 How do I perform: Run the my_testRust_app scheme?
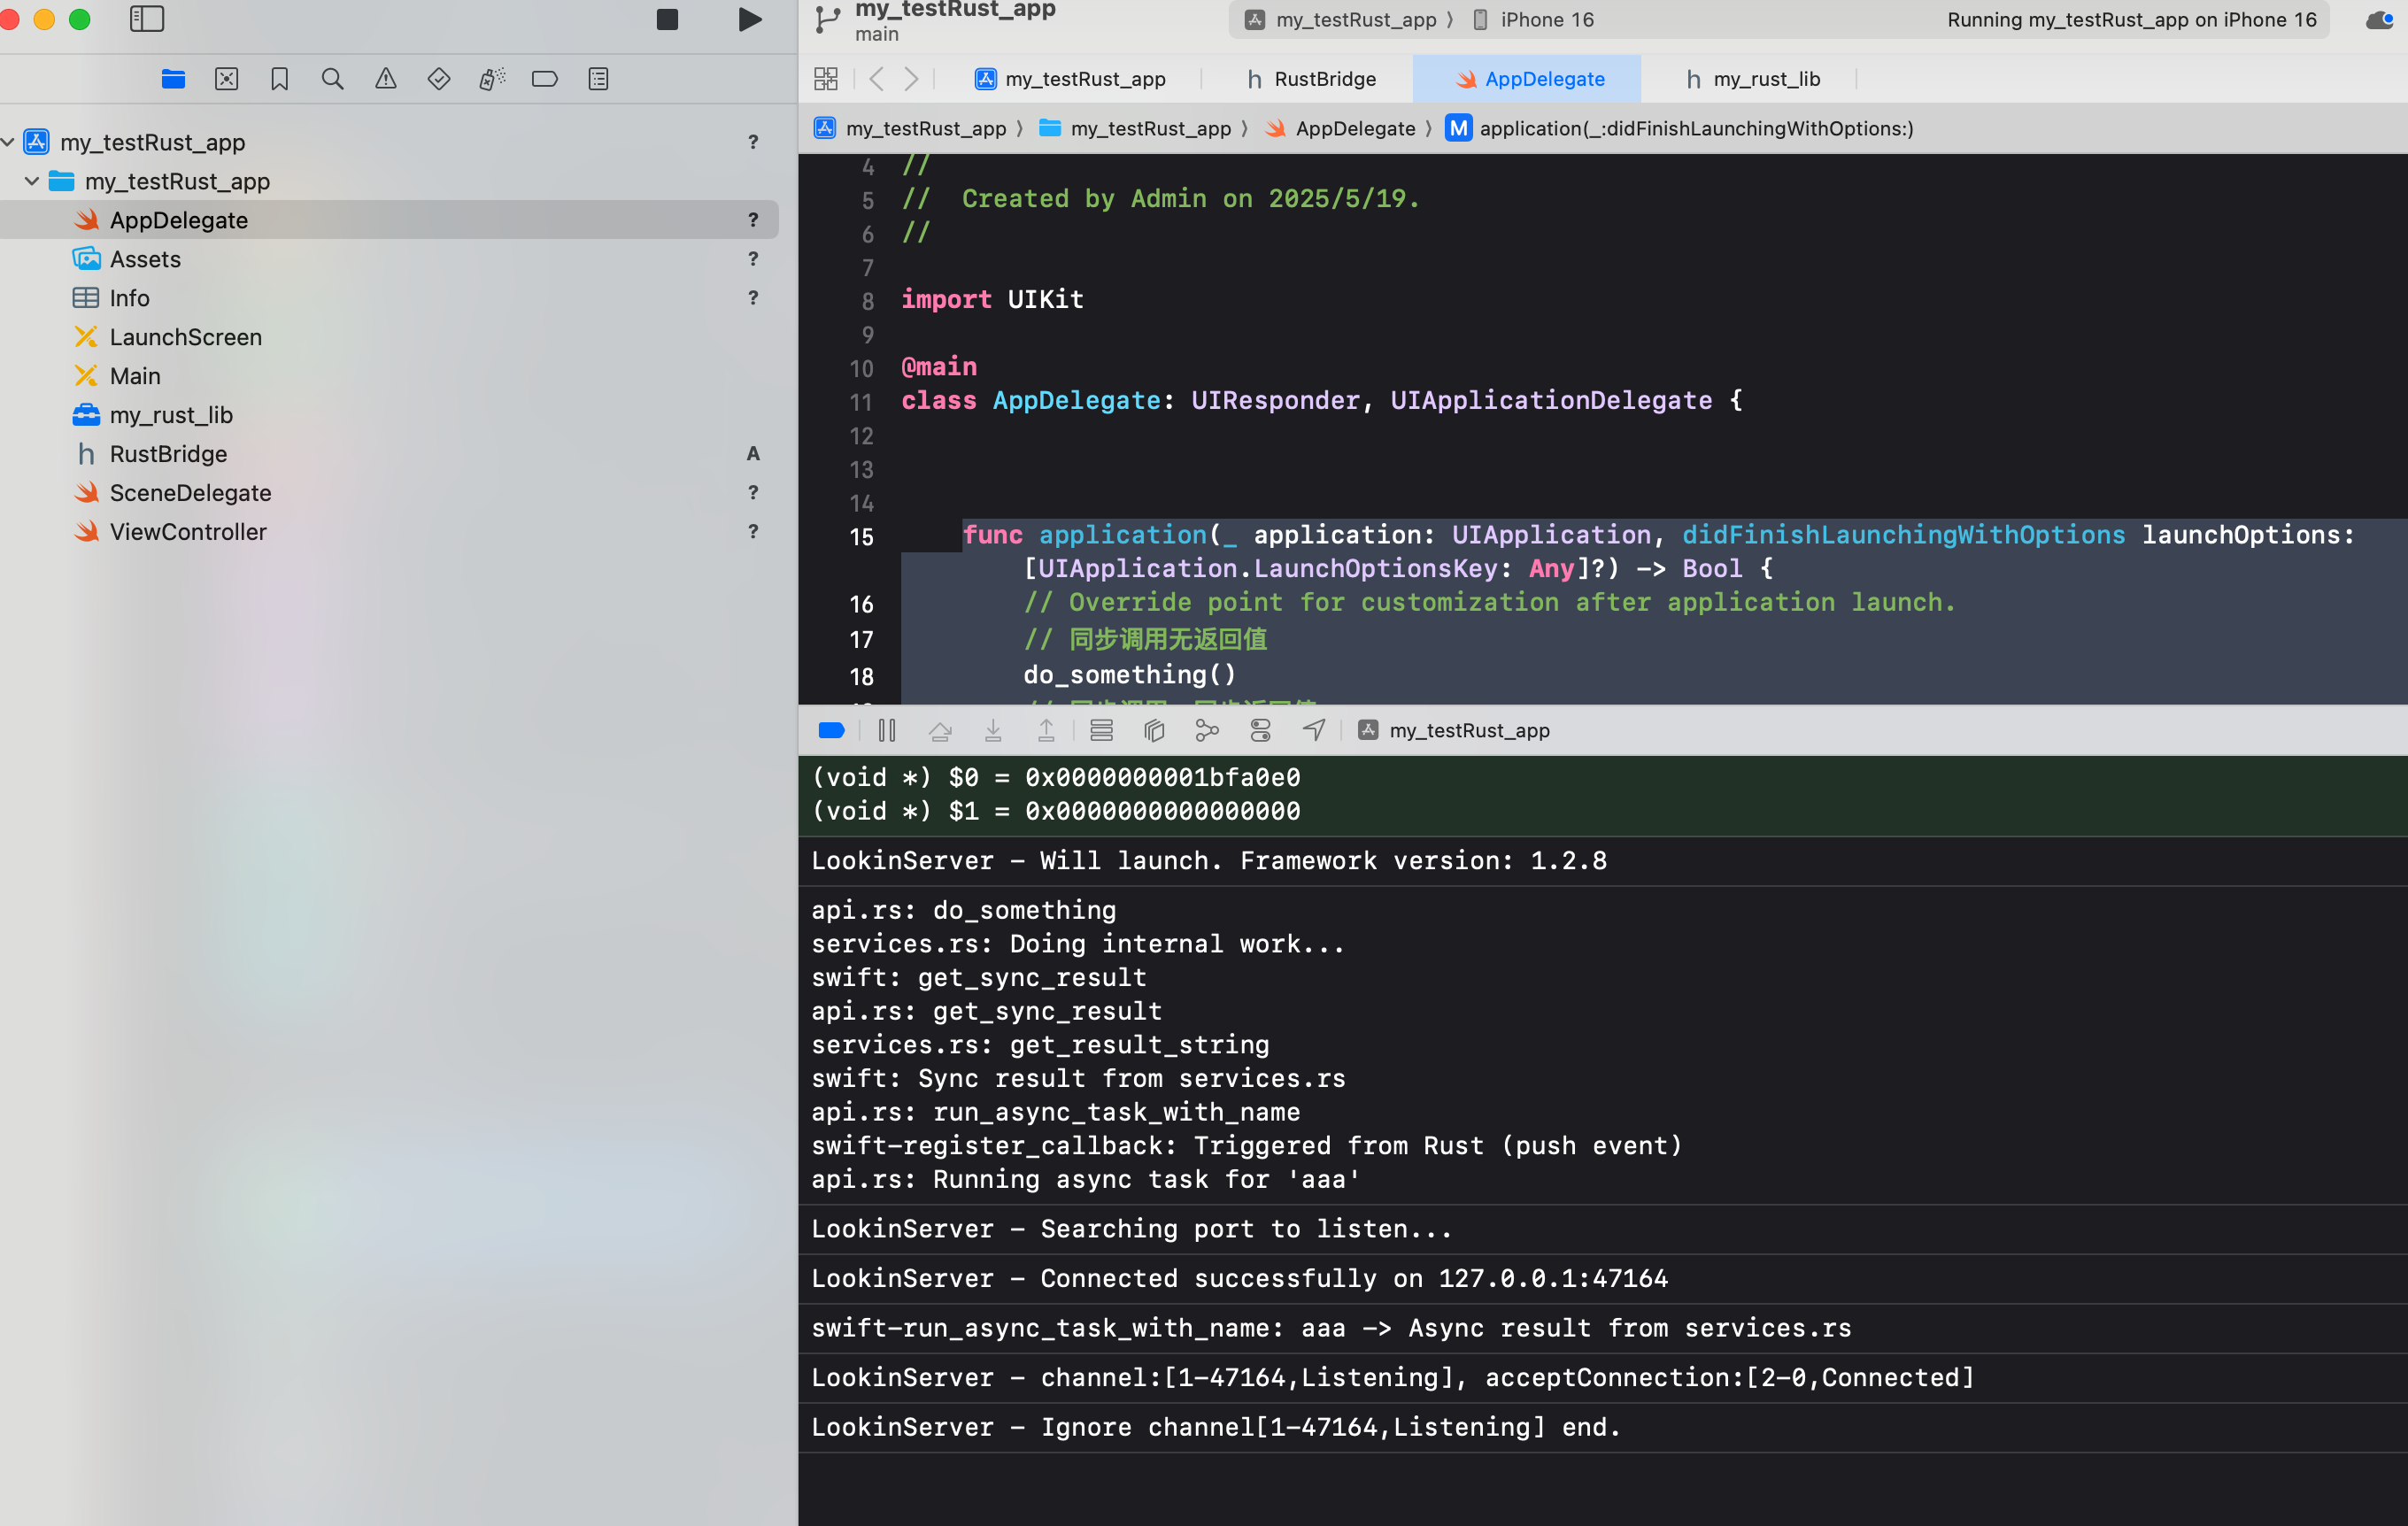pos(749,19)
